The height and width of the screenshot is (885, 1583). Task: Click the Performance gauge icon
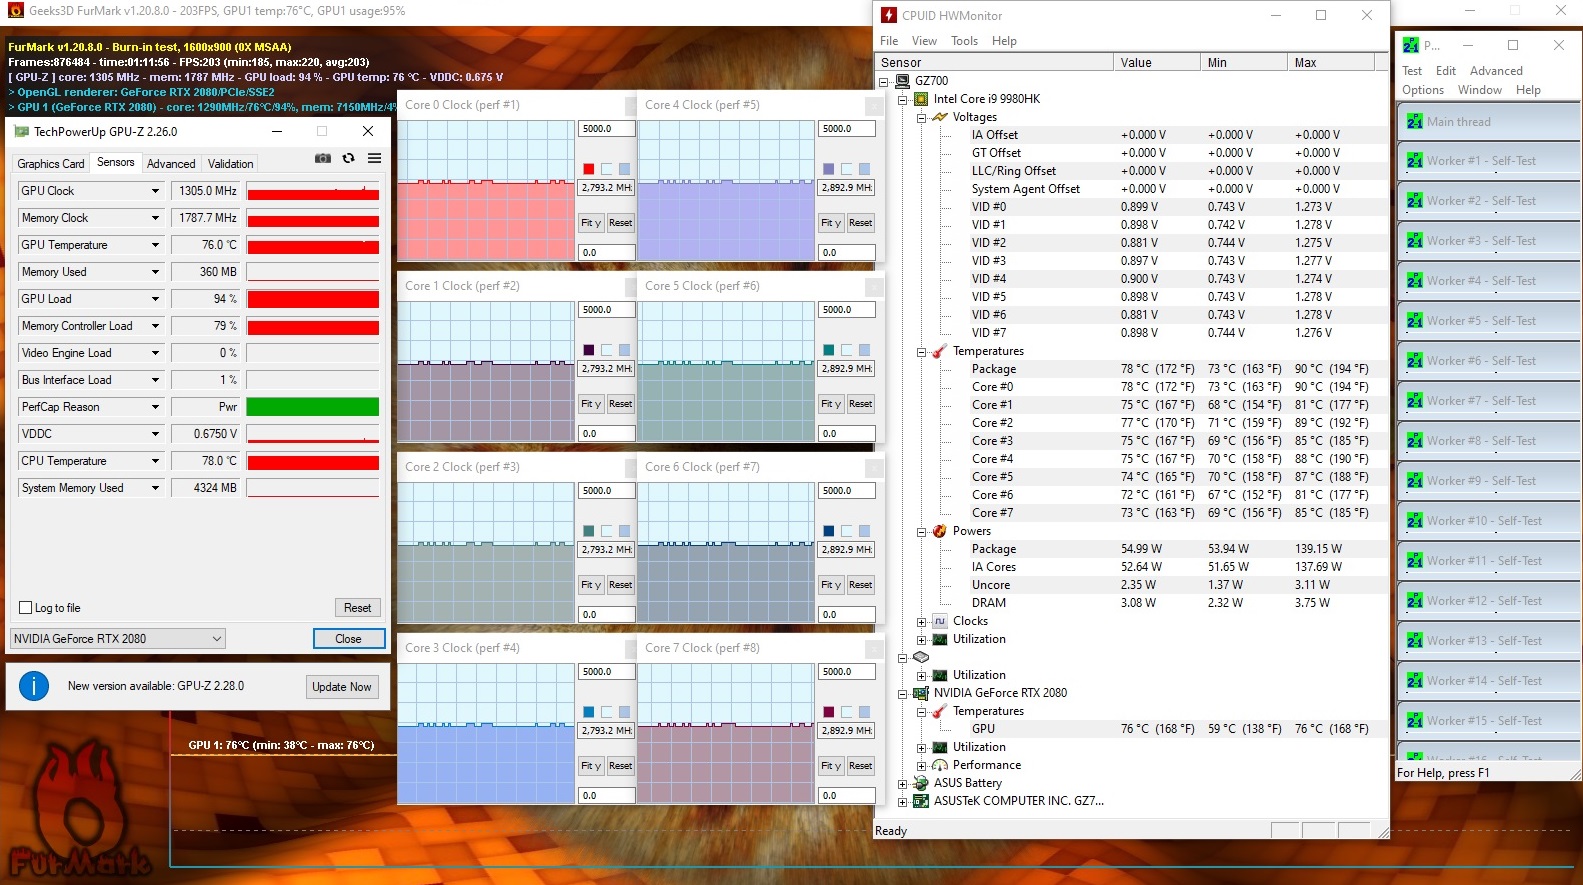coord(940,765)
